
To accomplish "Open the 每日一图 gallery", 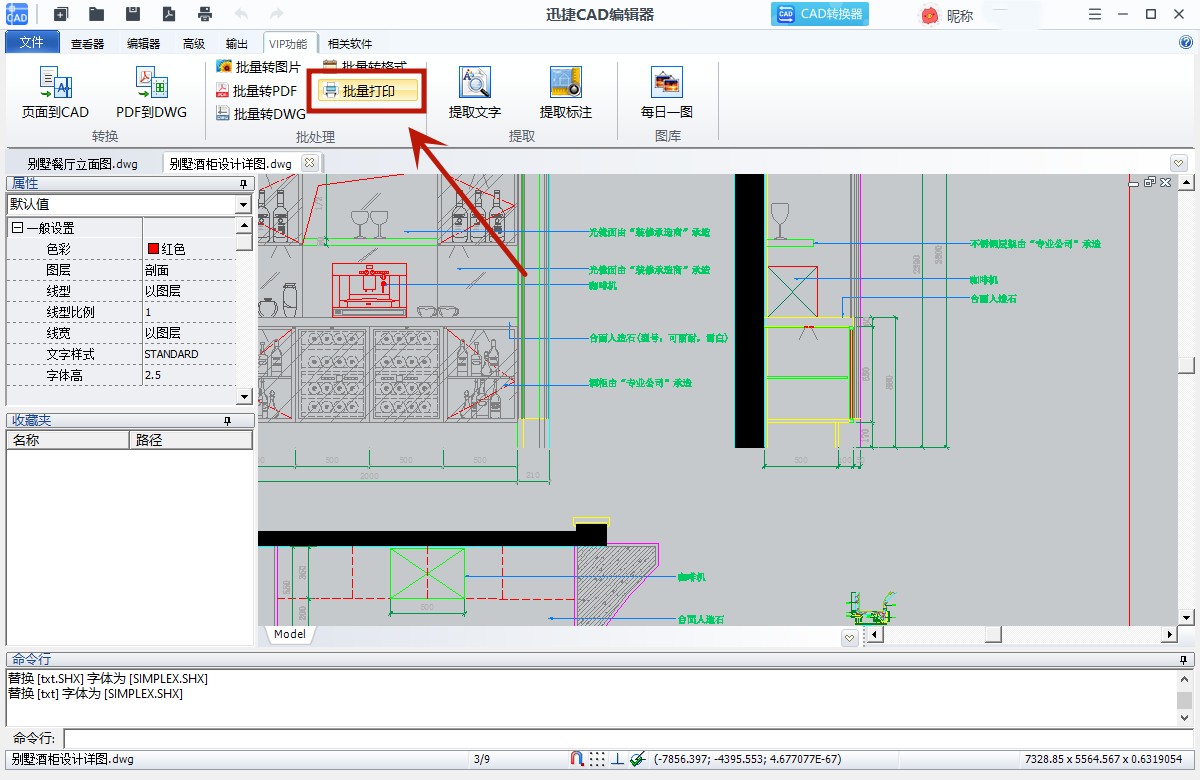I will click(x=666, y=82).
